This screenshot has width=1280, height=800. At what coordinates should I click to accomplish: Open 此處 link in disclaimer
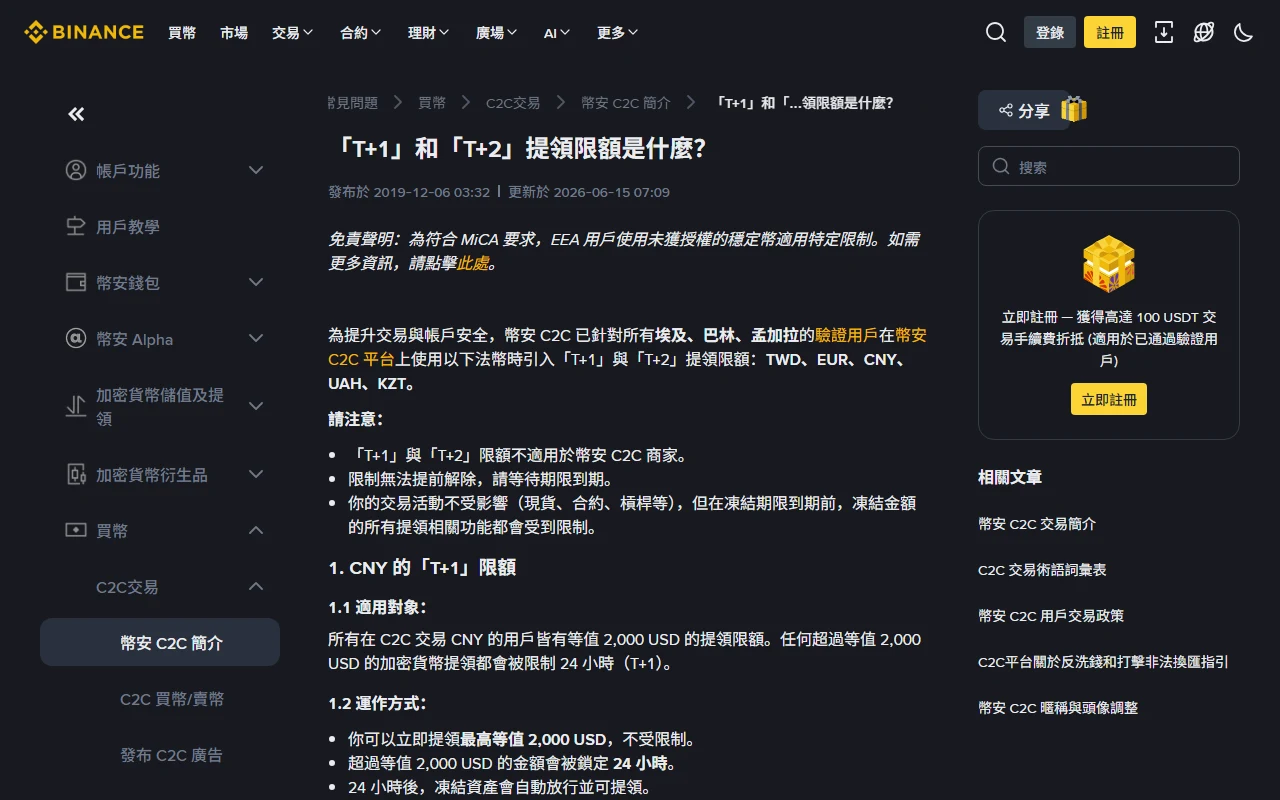pos(472,263)
